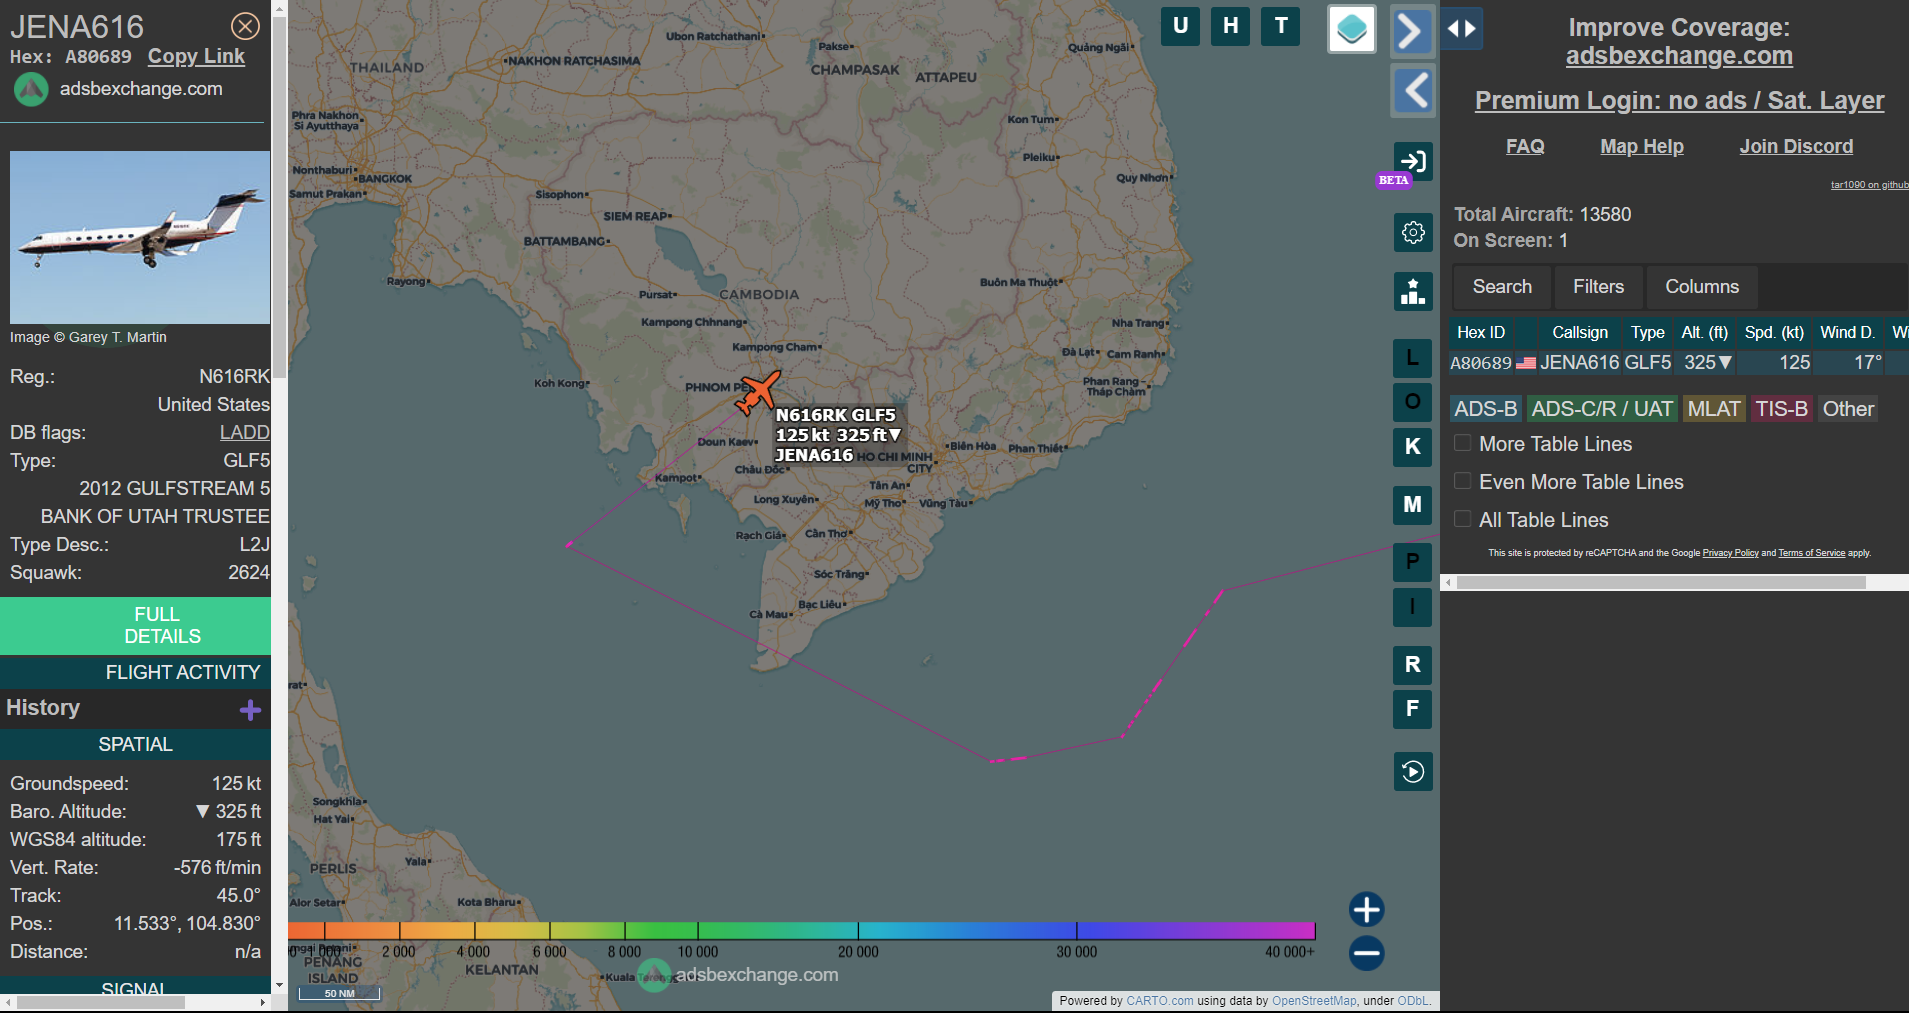Open map settings gear icon
Viewport: 1909px width, 1013px height.
(x=1413, y=232)
